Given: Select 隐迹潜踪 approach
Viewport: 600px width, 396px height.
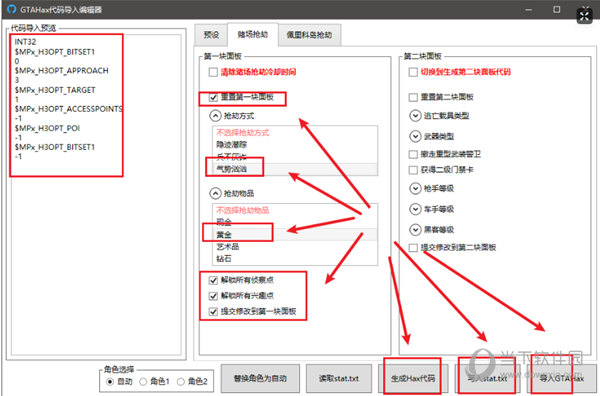Looking at the screenshot, I should (x=295, y=145).
